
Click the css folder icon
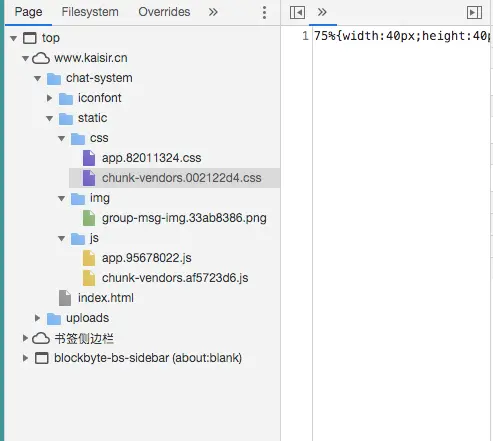[78, 138]
